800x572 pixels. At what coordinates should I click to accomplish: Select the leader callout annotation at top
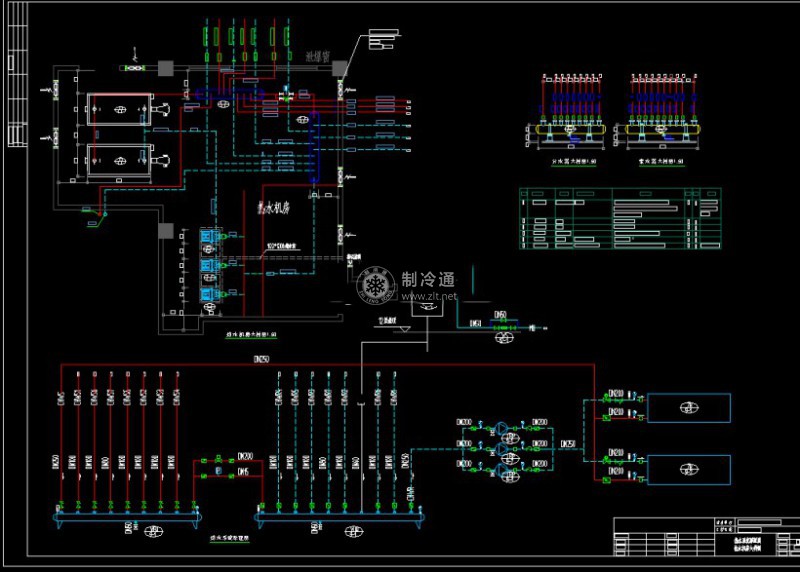pyautogui.click(x=381, y=40)
